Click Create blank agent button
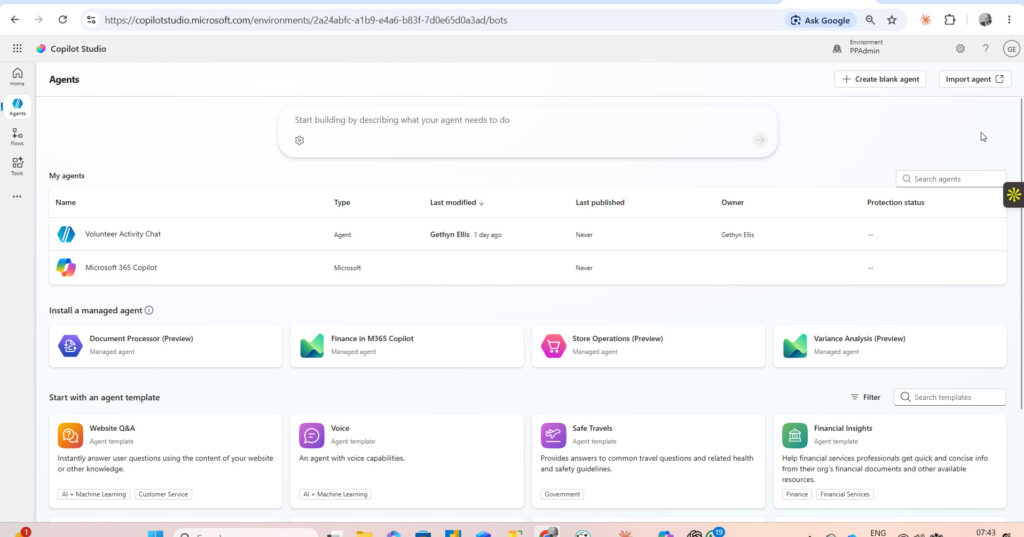 pyautogui.click(x=880, y=79)
